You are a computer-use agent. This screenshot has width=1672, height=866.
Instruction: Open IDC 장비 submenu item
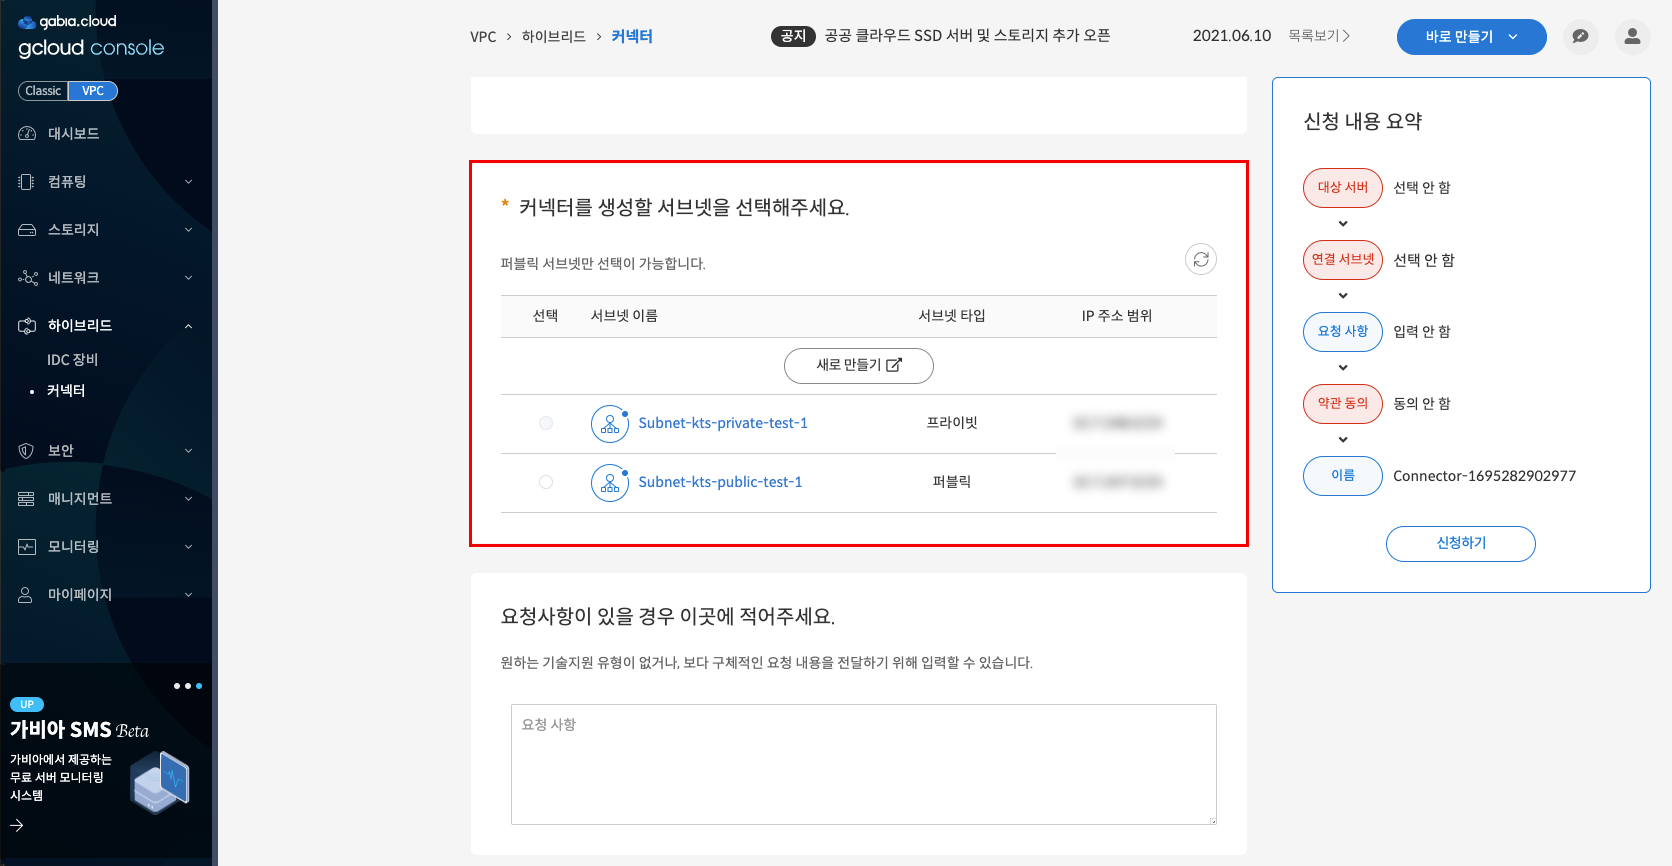(72, 360)
